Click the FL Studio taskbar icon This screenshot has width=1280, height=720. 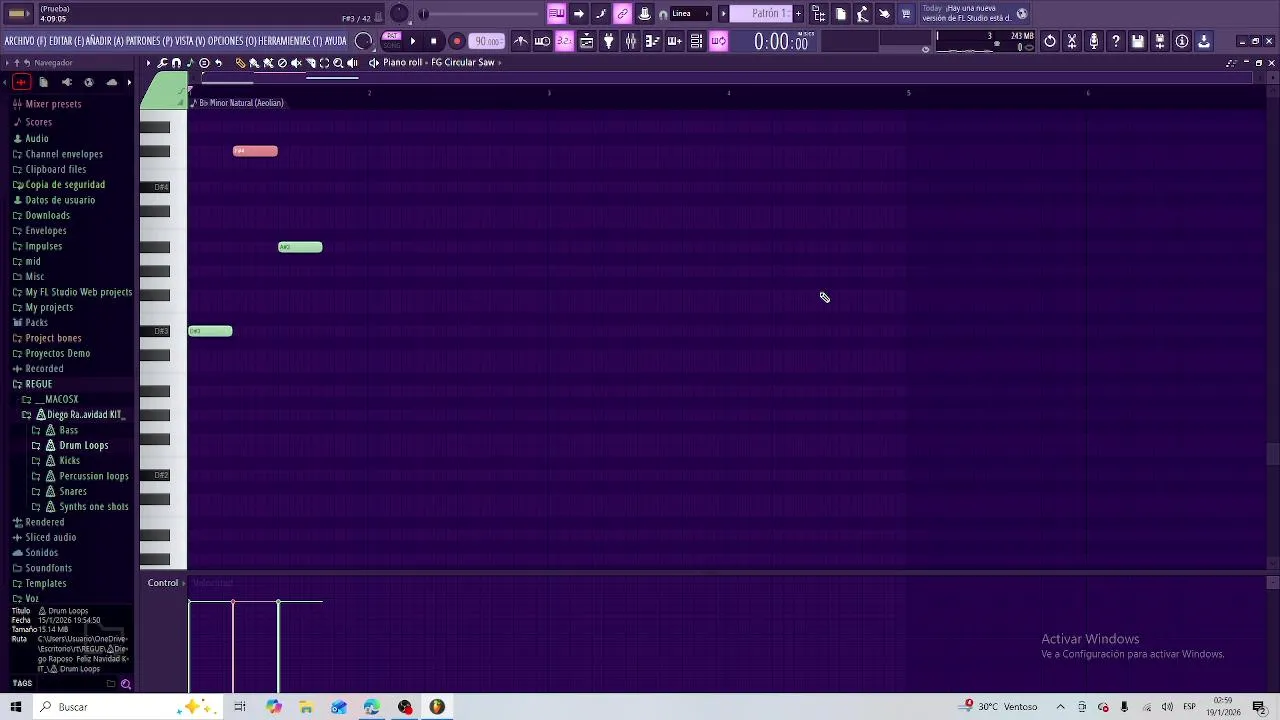point(437,707)
